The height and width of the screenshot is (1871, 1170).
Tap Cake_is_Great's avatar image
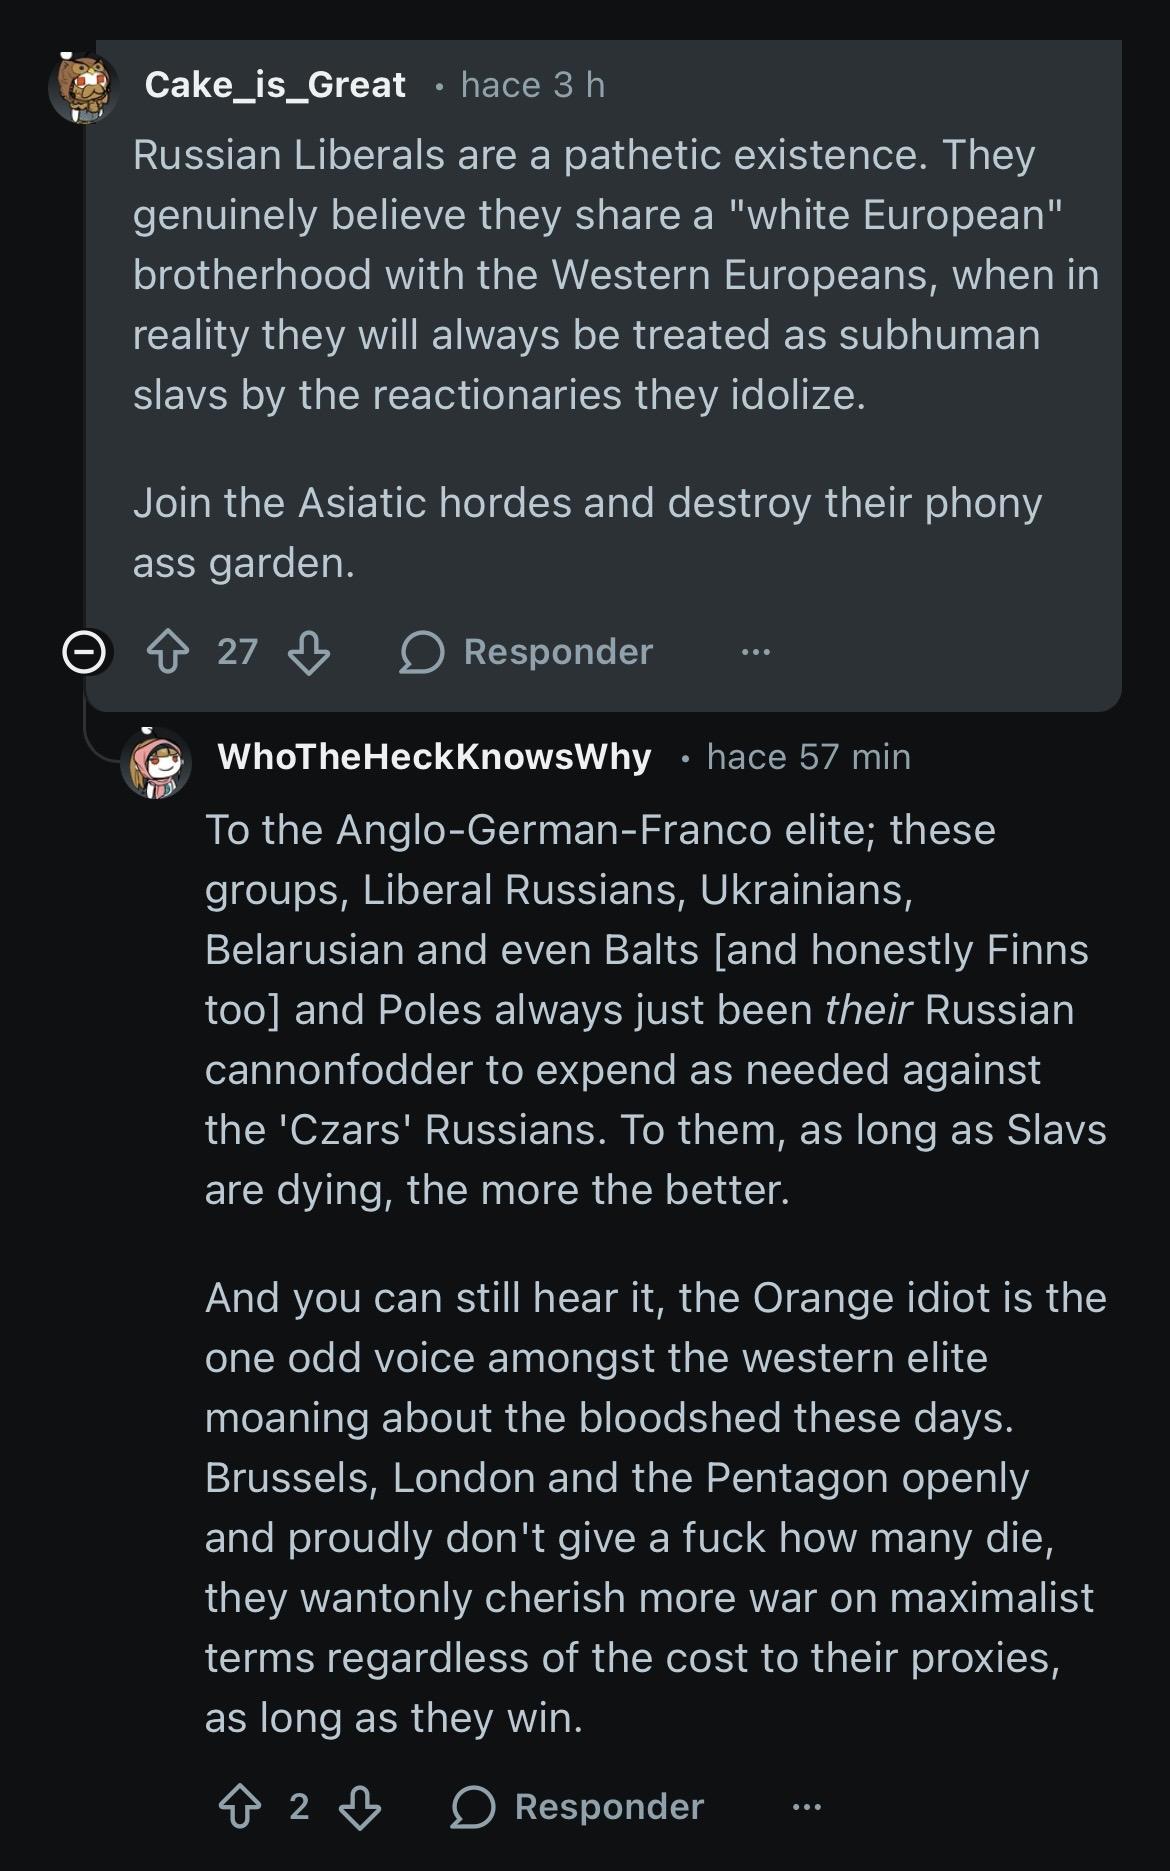(84, 88)
